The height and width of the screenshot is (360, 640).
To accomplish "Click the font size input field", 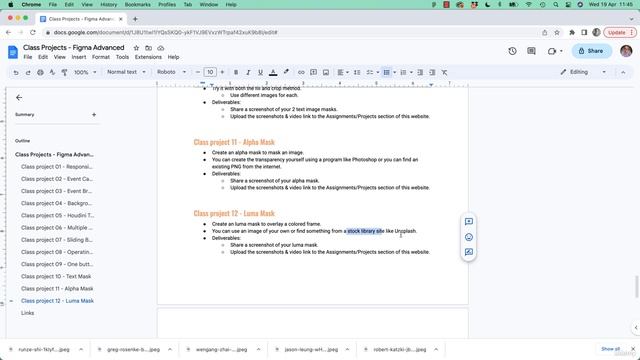I will [210, 72].
